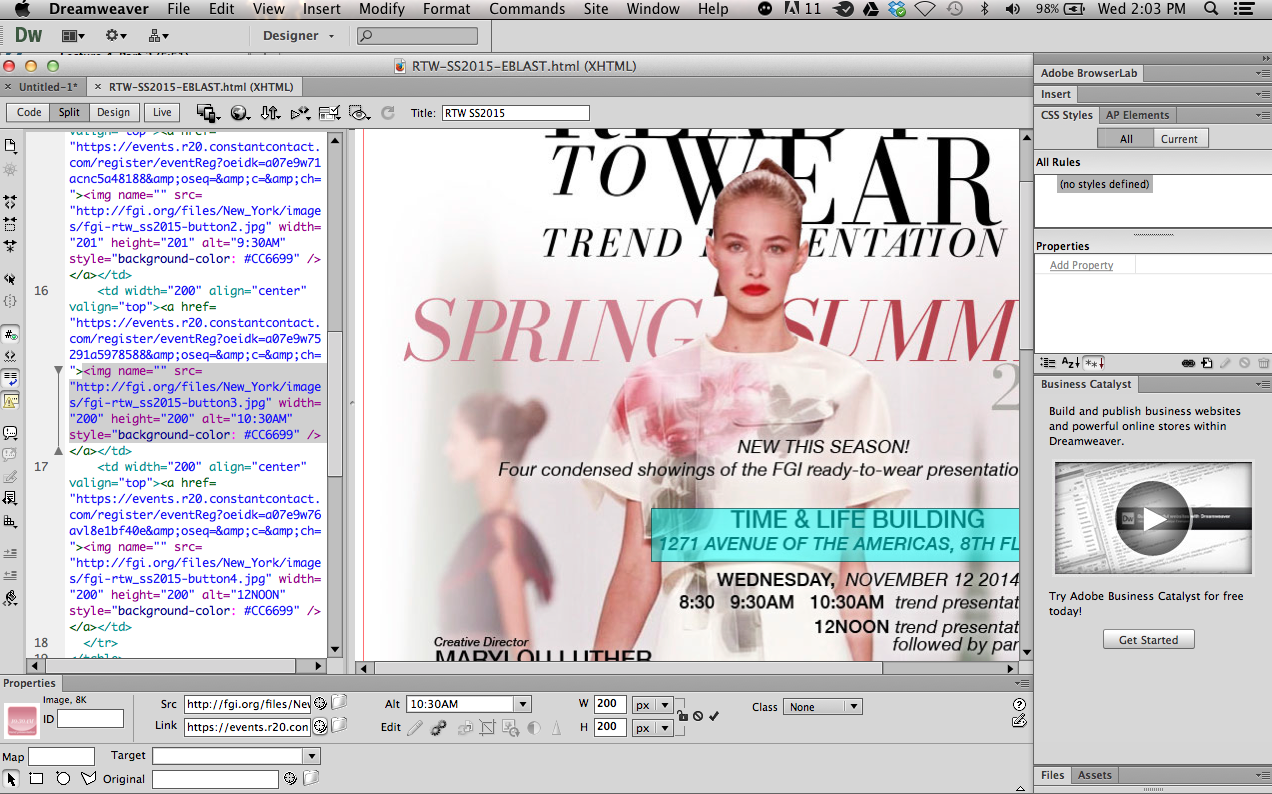Toggle Syntax Error Alerts icon
The image size is (1272, 794).
11,401
